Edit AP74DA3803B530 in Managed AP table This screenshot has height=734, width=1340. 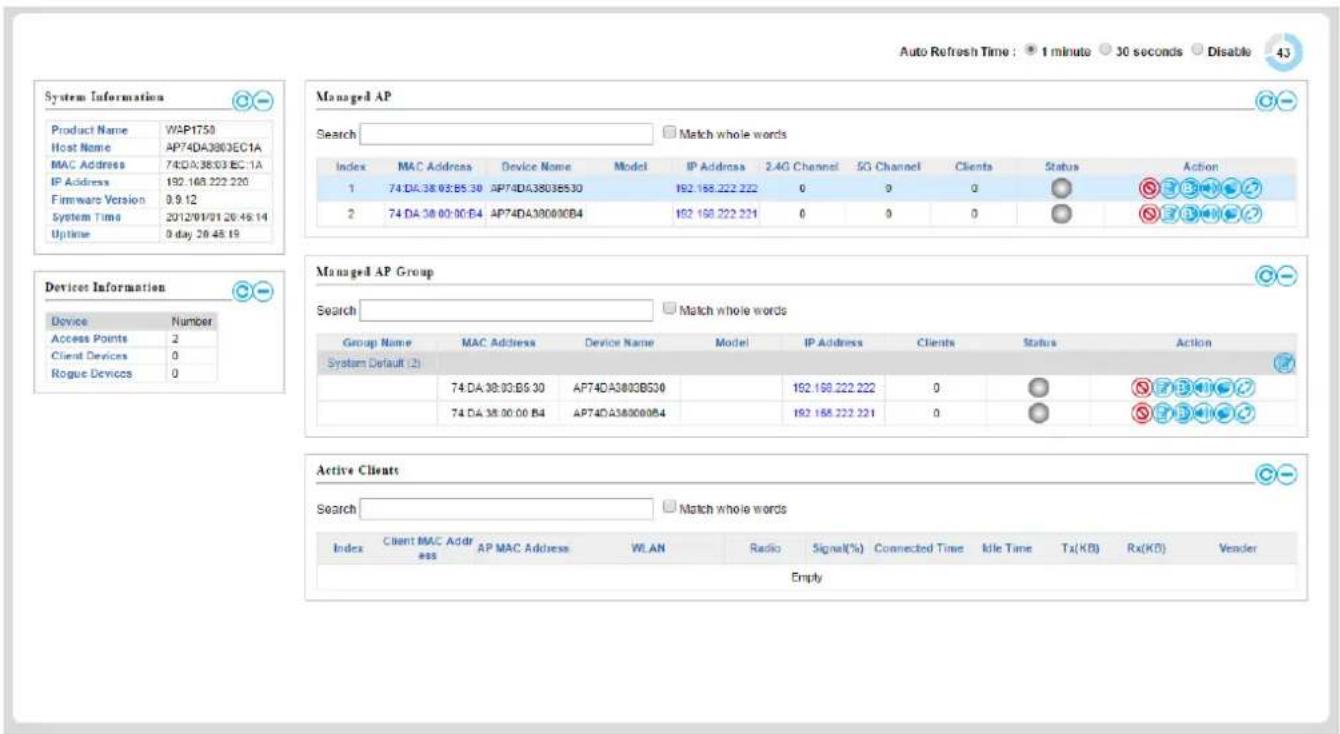click(1169, 188)
